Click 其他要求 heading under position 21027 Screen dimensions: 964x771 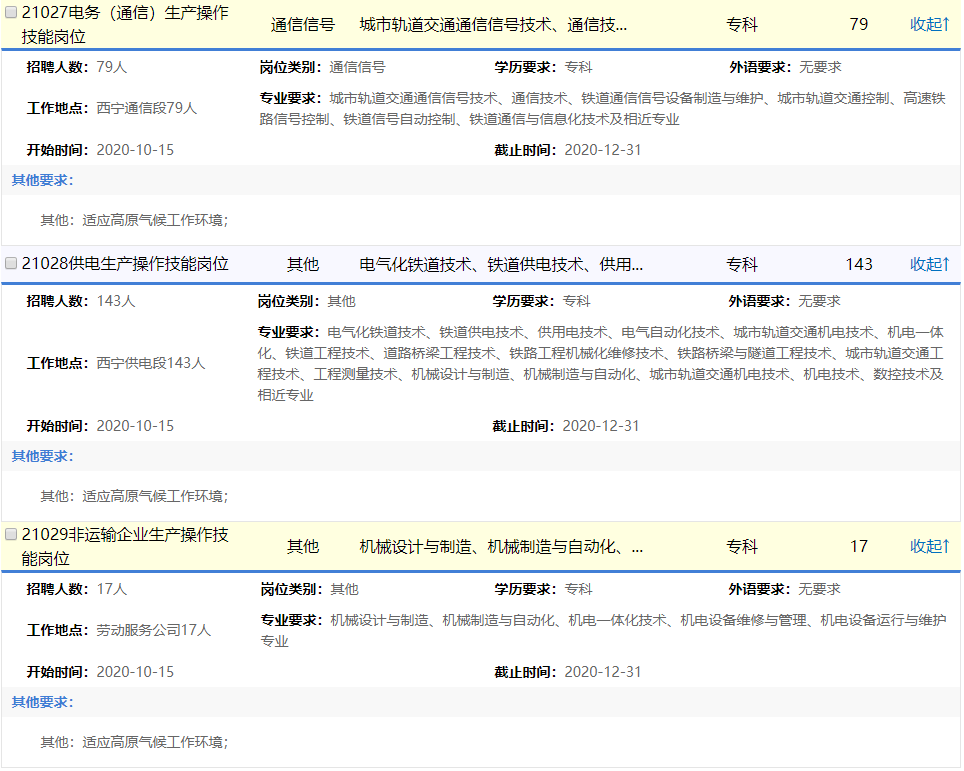tap(42, 180)
